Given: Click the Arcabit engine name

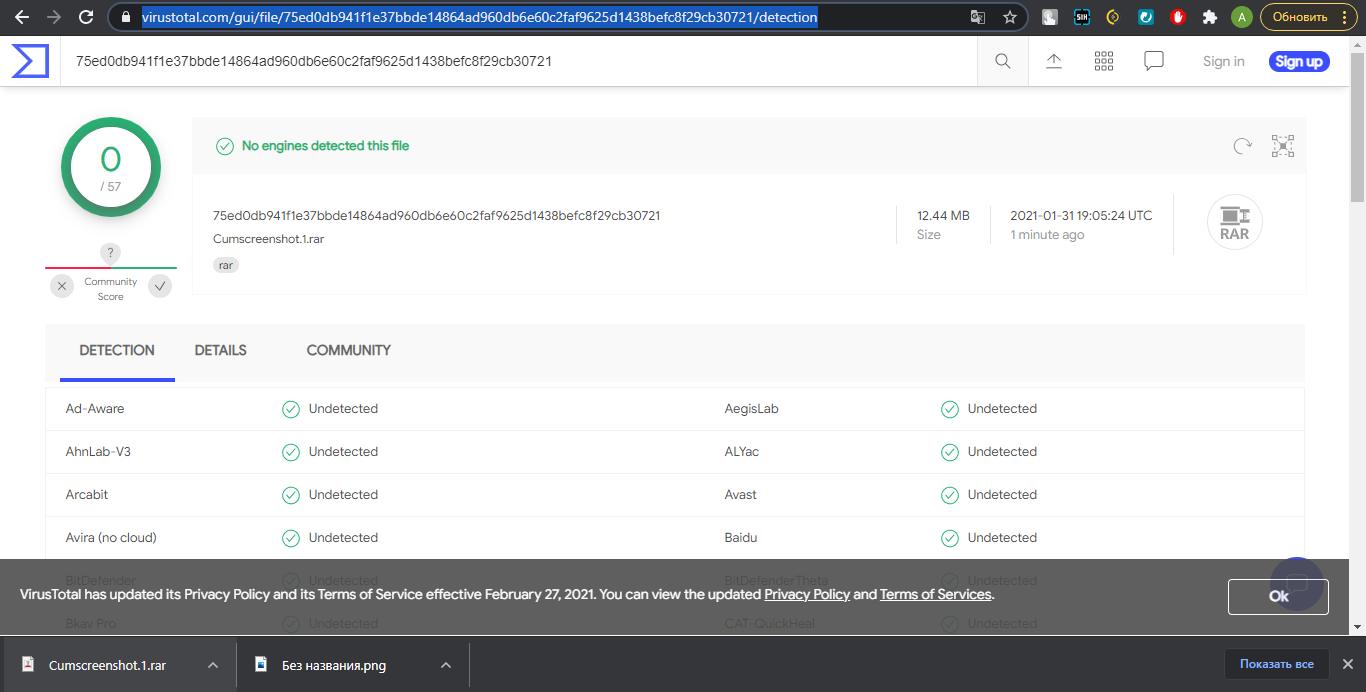Looking at the screenshot, I should point(87,494).
